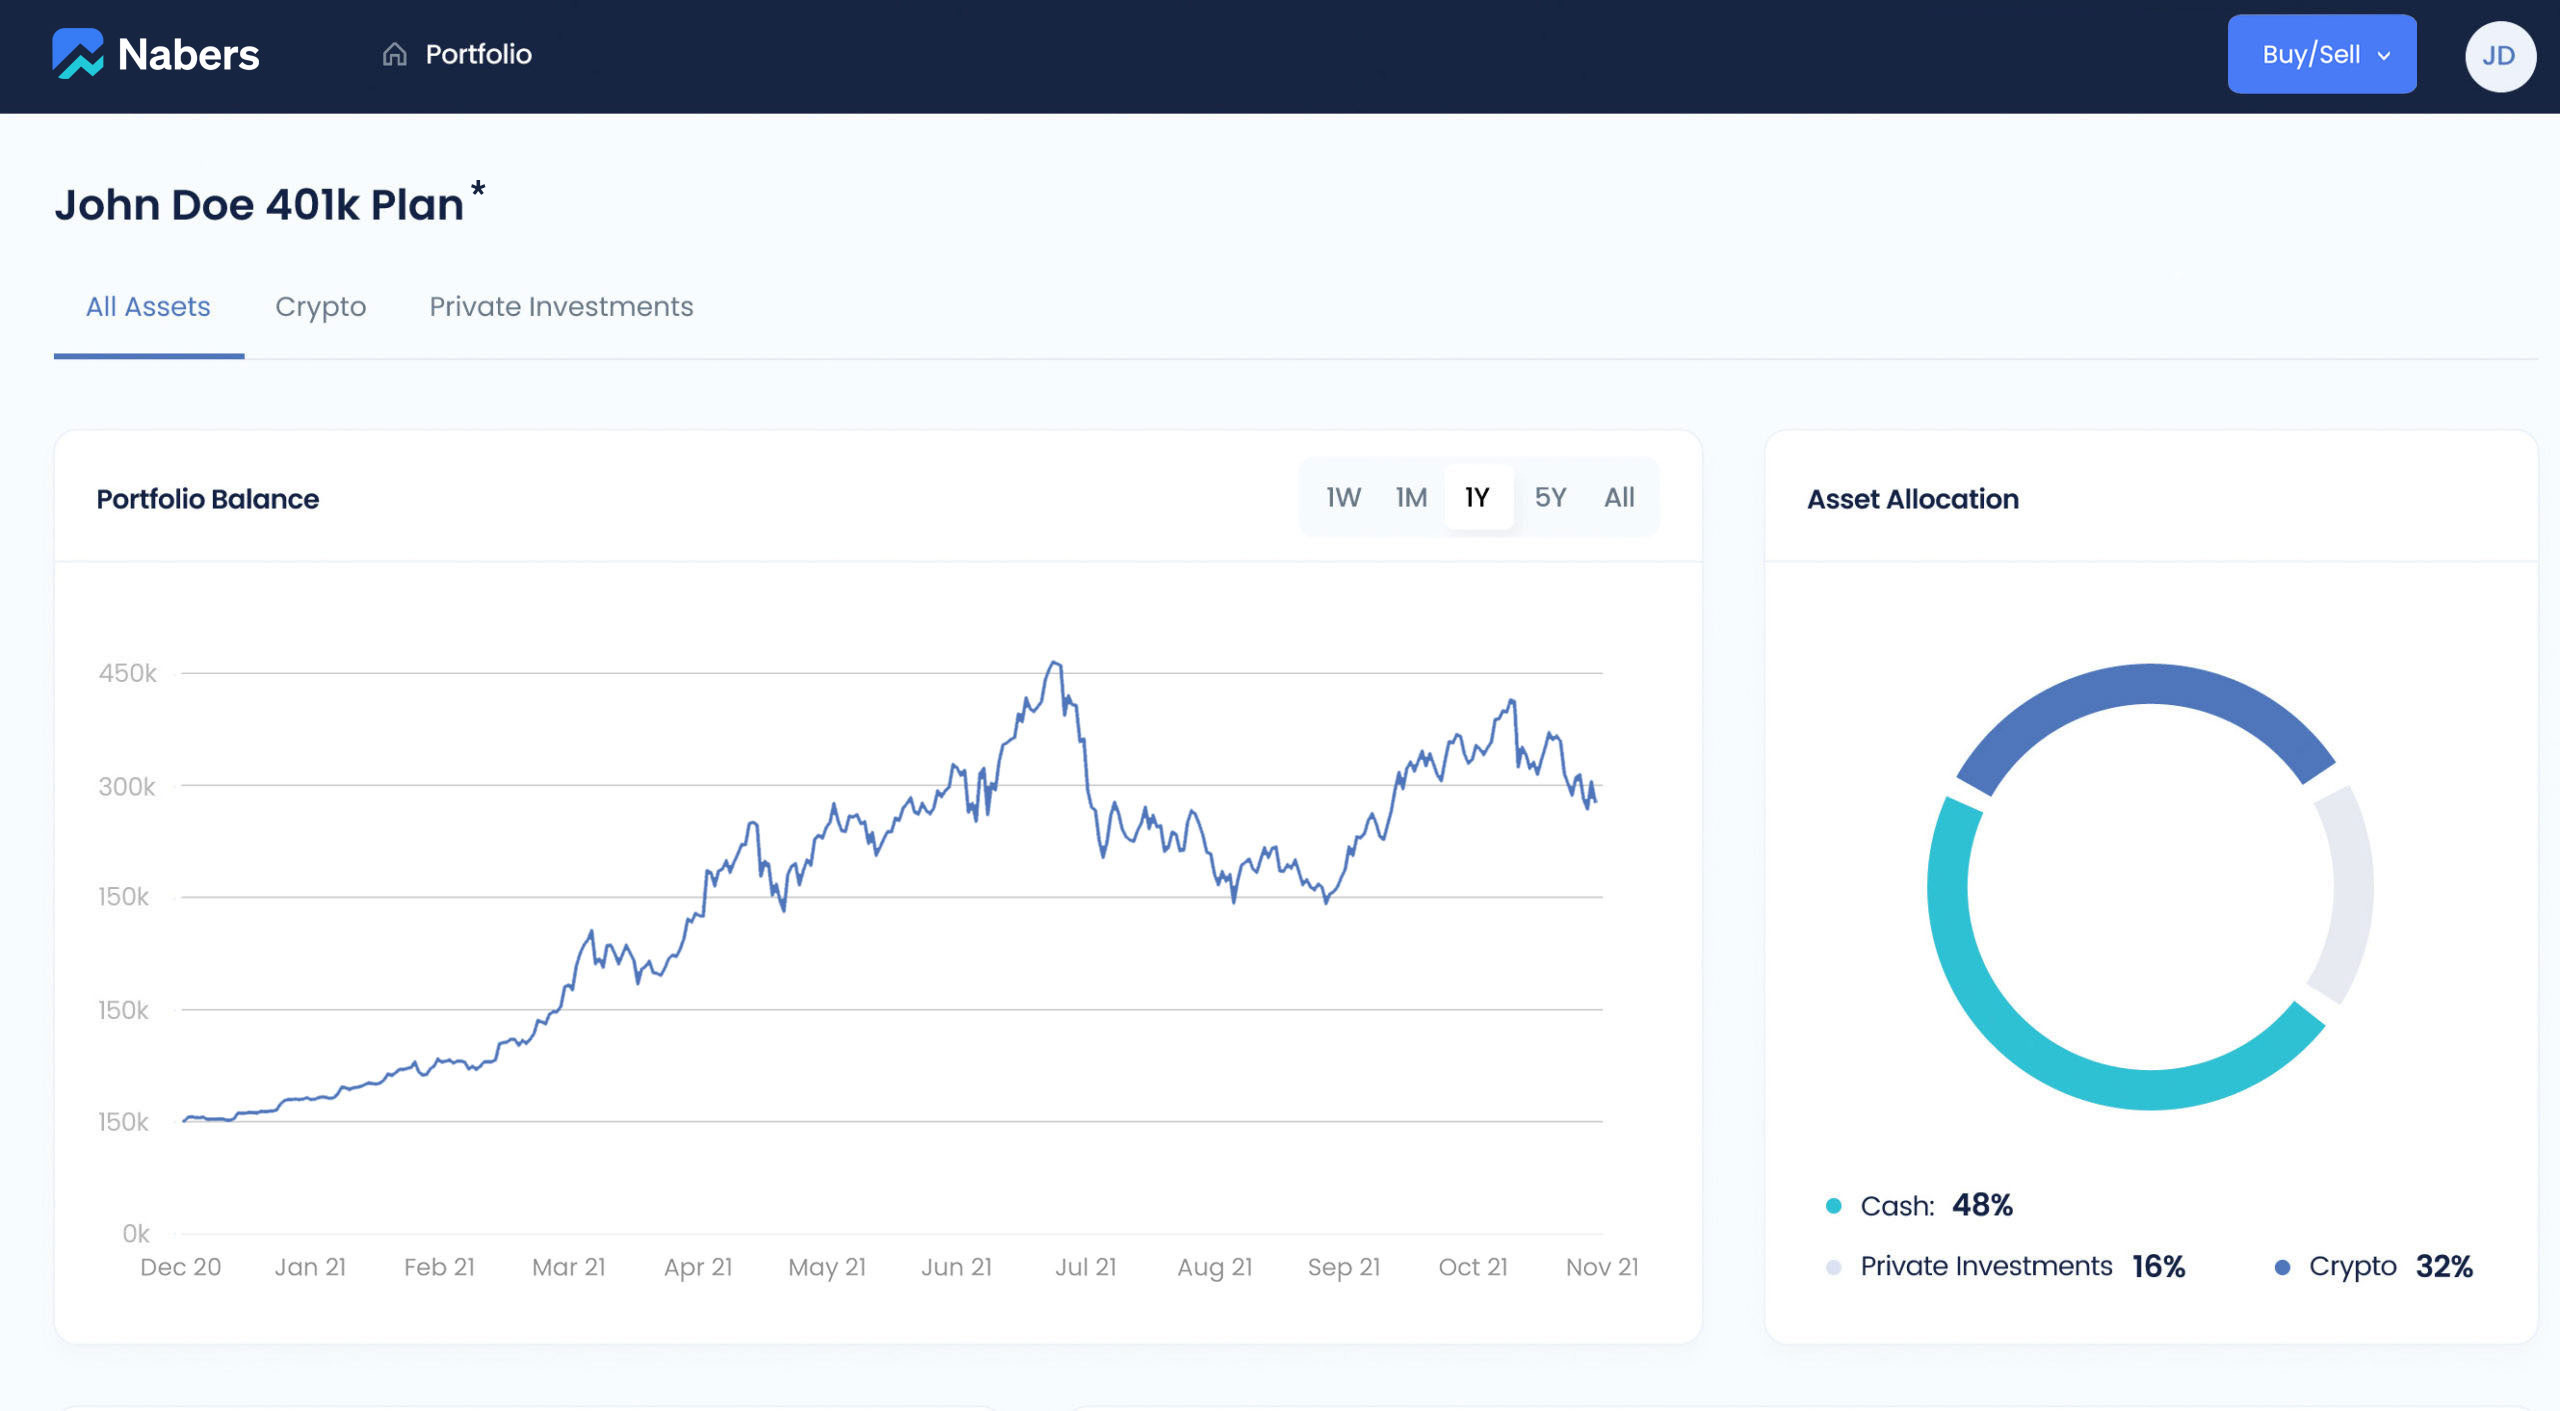Click the Nov 21 x-axis label
Image resolution: width=2560 pixels, height=1411 pixels.
1602,1267
